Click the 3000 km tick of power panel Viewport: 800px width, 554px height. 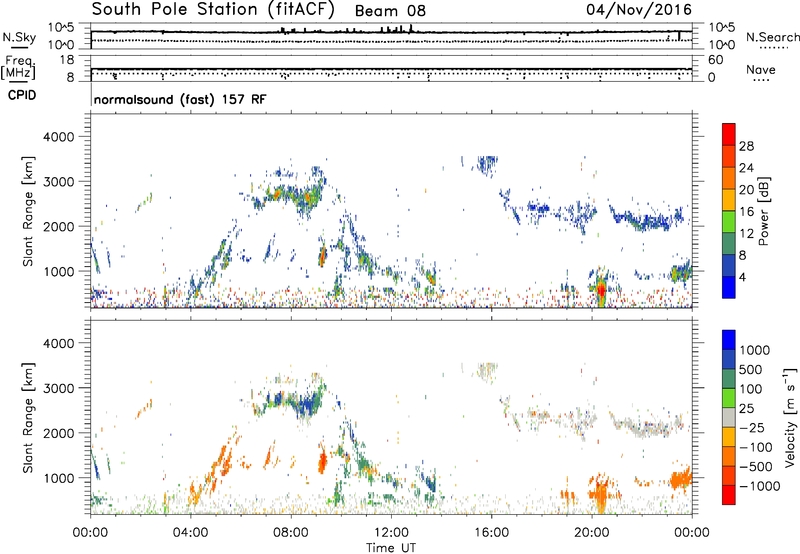(x=58, y=182)
